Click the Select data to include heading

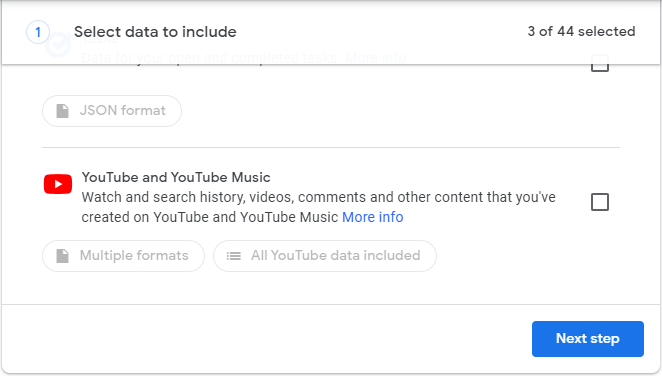[x=155, y=32]
